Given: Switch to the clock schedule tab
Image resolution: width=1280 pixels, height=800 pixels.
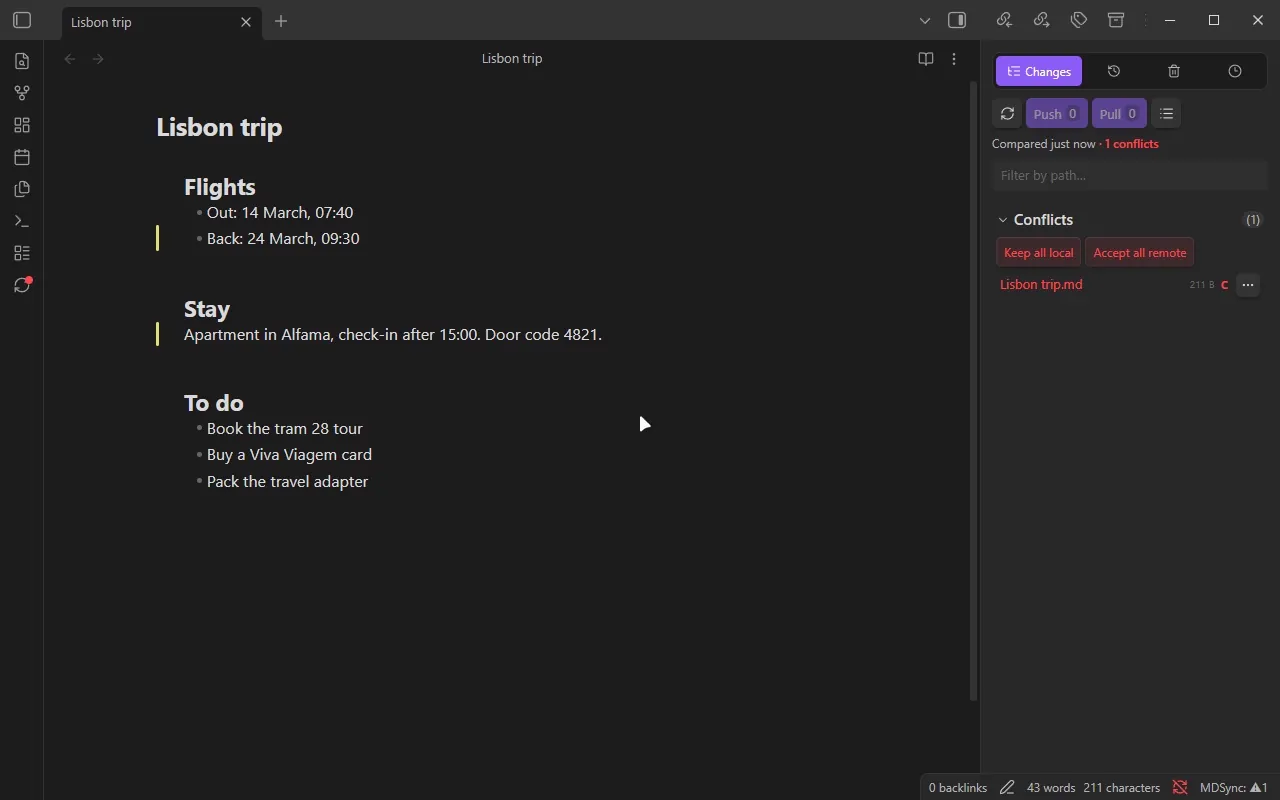Looking at the screenshot, I should (1235, 71).
